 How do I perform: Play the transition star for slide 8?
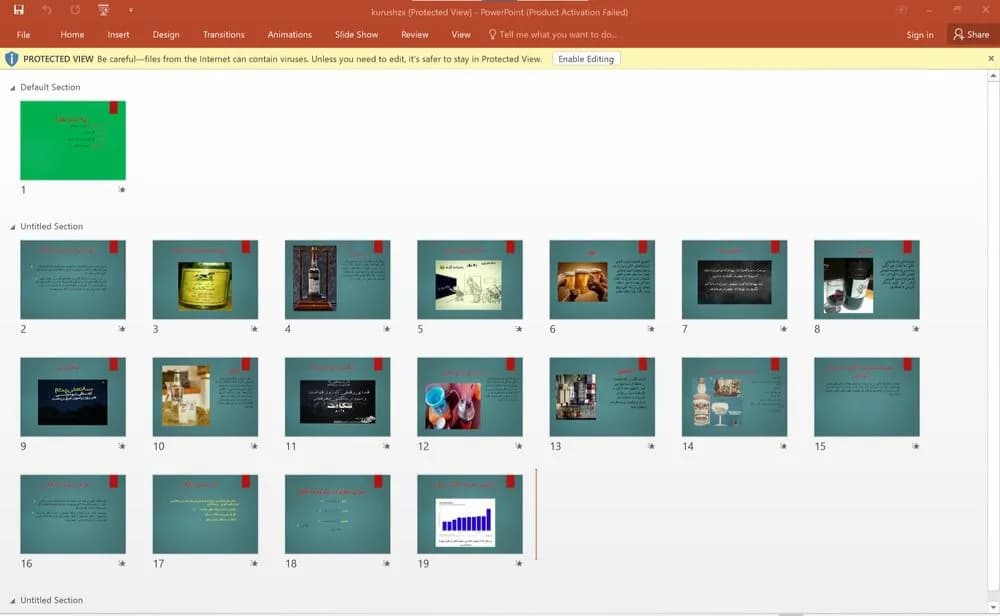click(915, 329)
